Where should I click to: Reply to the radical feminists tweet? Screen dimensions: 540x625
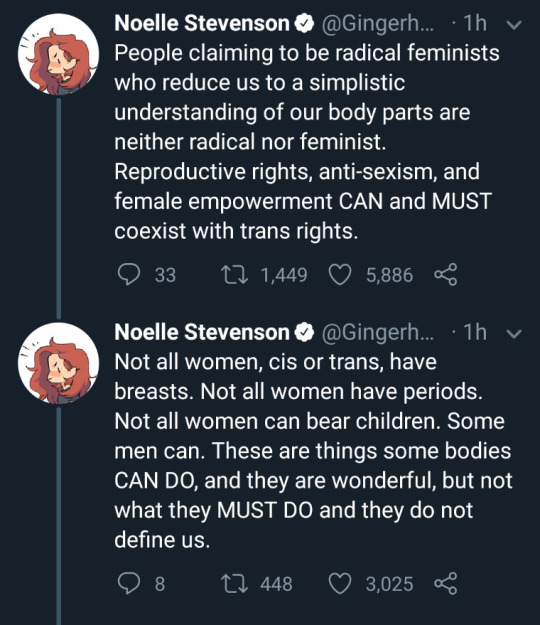129,274
